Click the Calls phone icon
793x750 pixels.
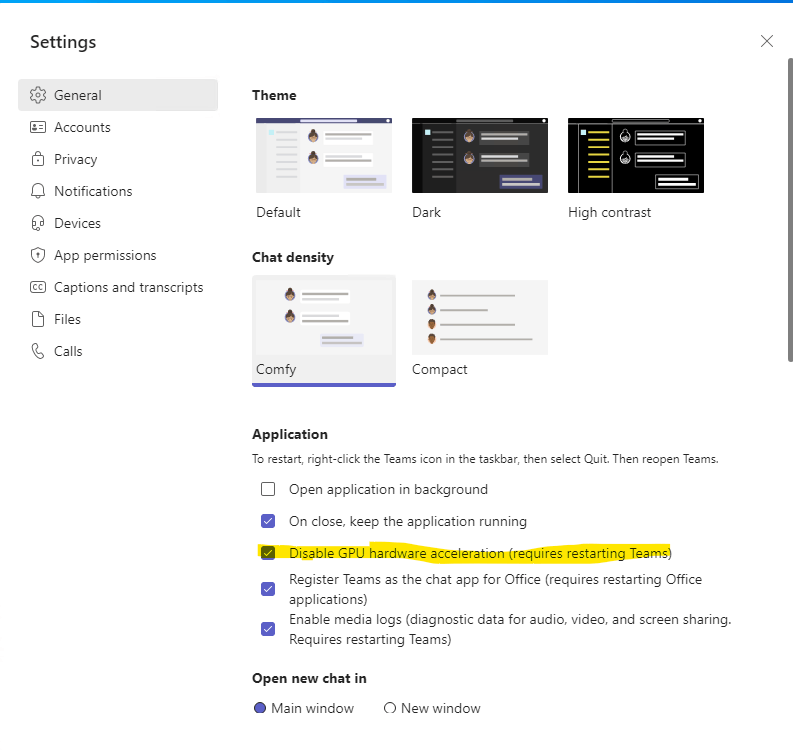[x=38, y=351]
